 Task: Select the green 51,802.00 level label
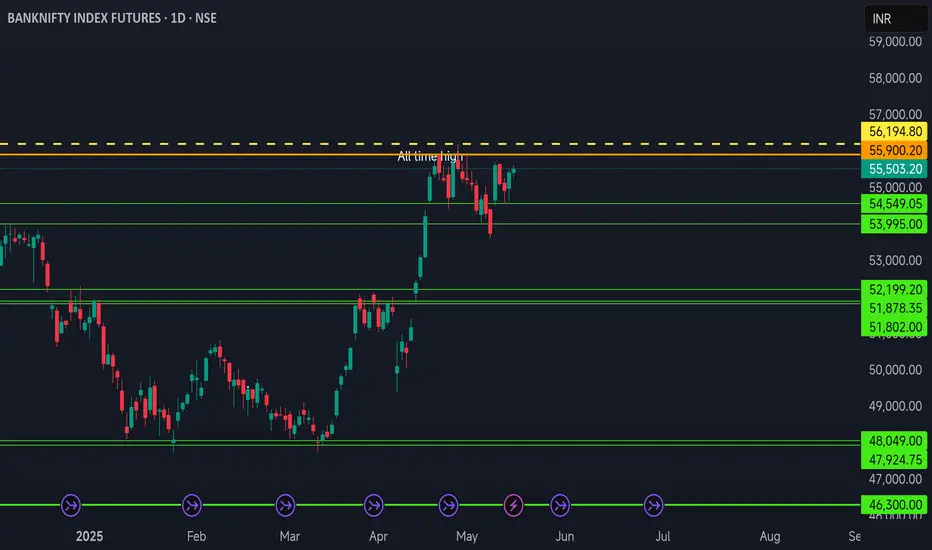tap(894, 327)
